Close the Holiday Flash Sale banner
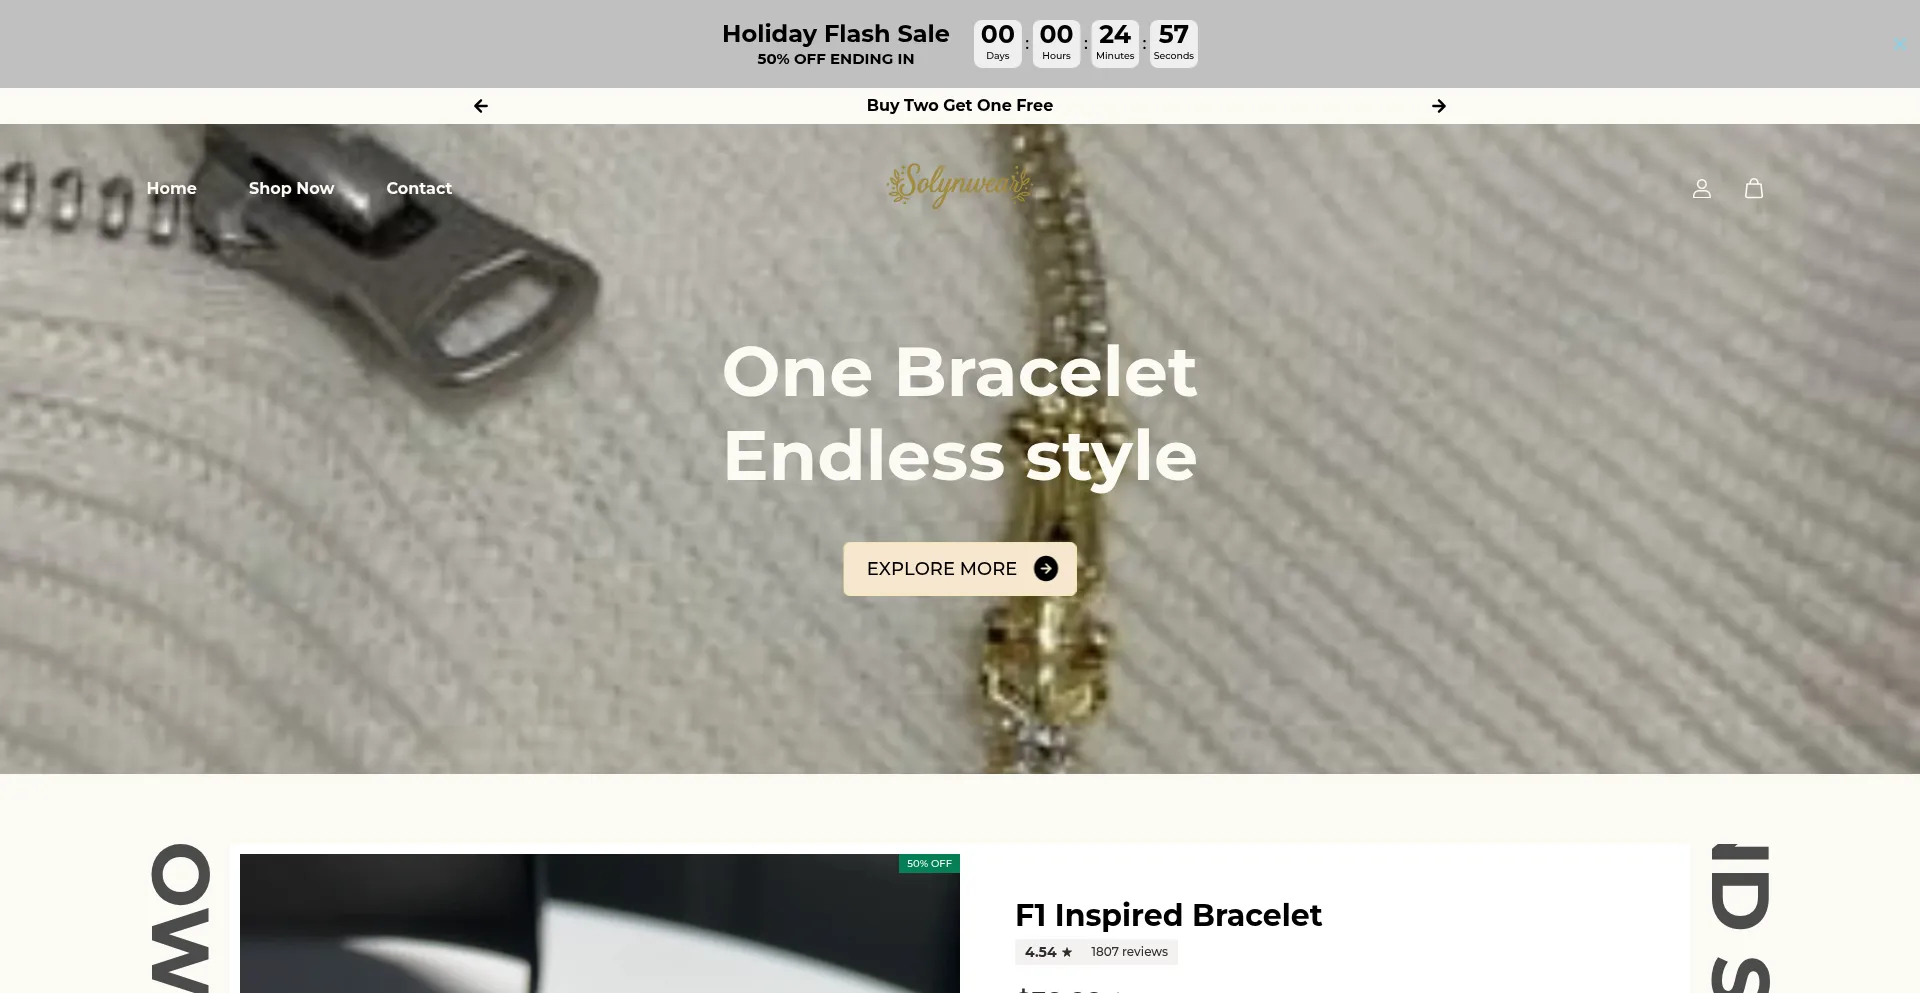This screenshot has width=1920, height=993. (1900, 45)
